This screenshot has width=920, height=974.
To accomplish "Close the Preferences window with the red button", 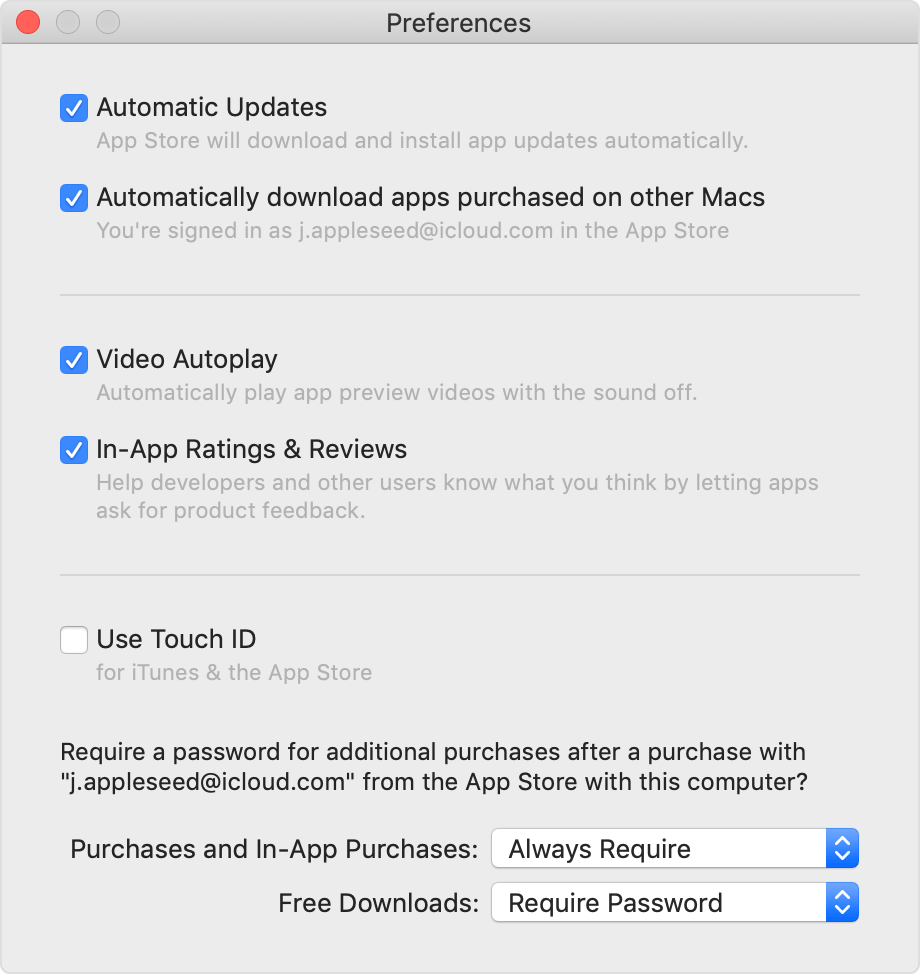I will coord(28,22).
